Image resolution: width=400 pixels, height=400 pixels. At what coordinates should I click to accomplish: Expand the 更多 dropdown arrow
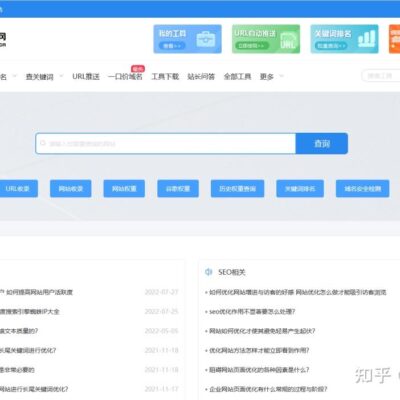click(281, 76)
